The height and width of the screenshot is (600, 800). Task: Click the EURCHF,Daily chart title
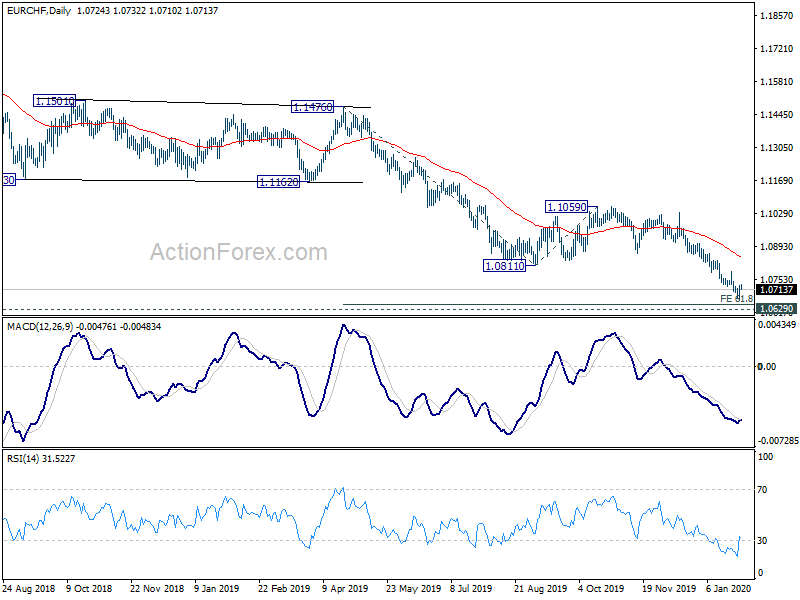pos(39,10)
